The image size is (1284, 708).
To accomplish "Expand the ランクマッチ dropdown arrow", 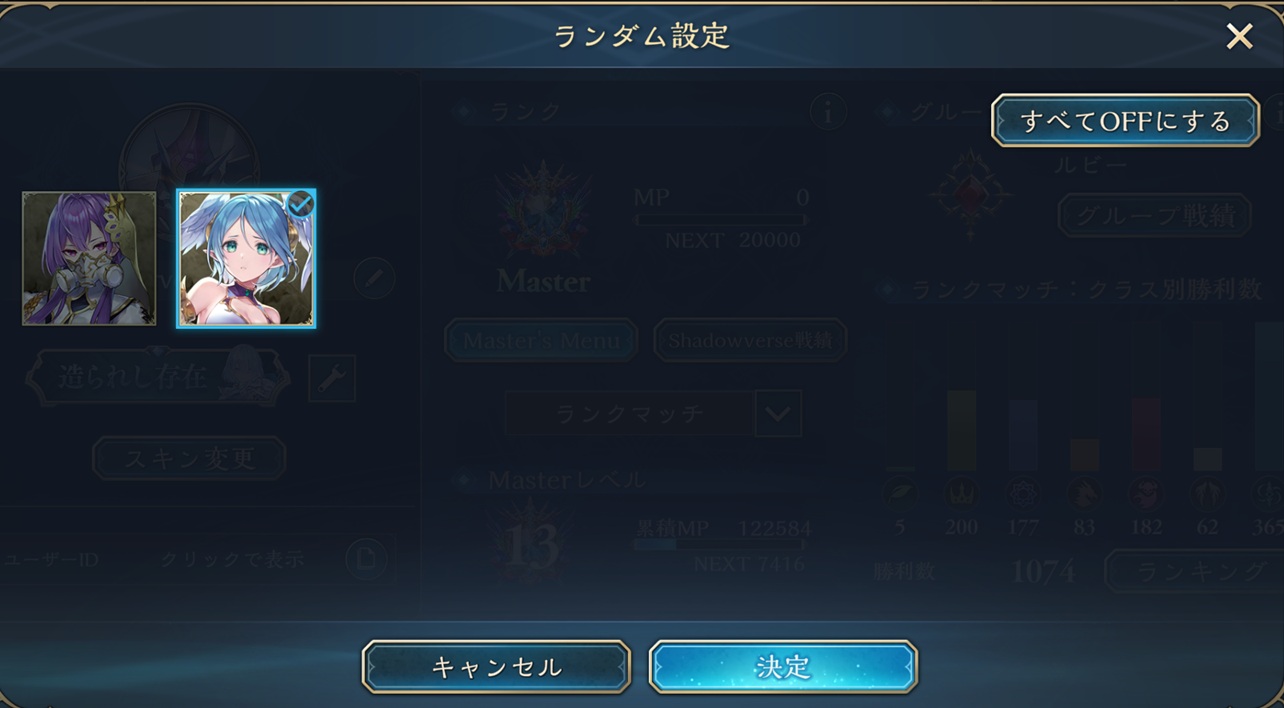I will click(778, 414).
